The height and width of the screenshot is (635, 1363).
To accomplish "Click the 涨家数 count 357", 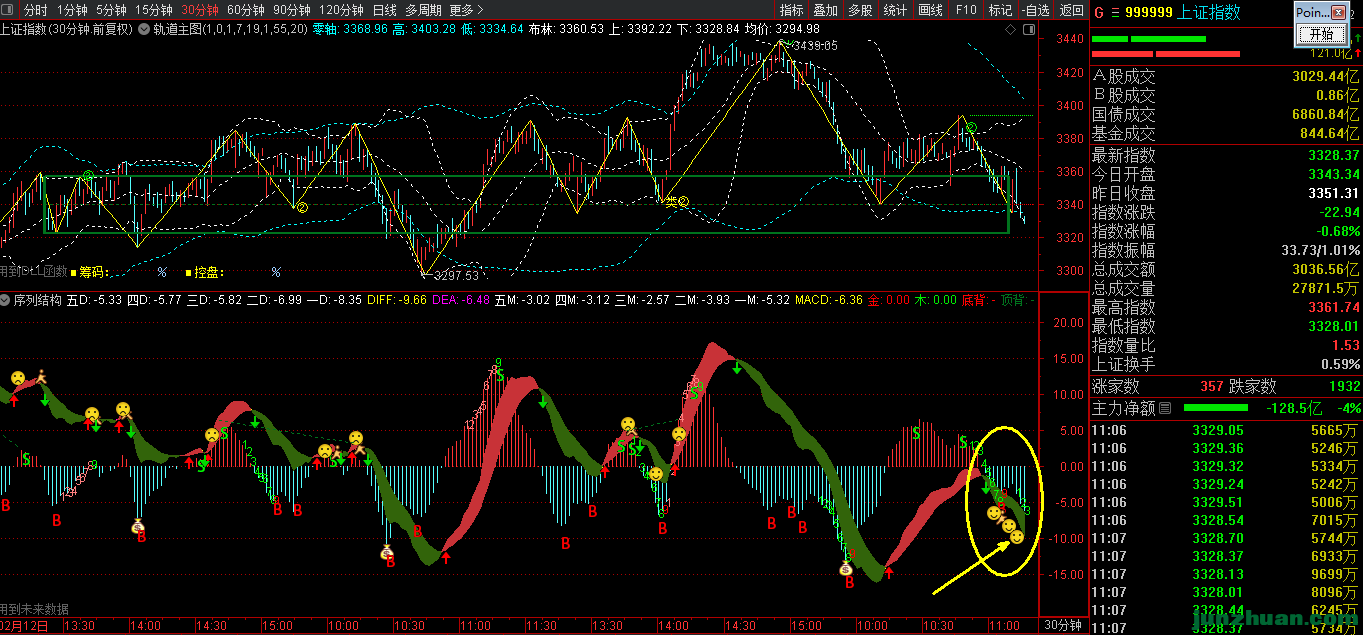I will (1211, 386).
